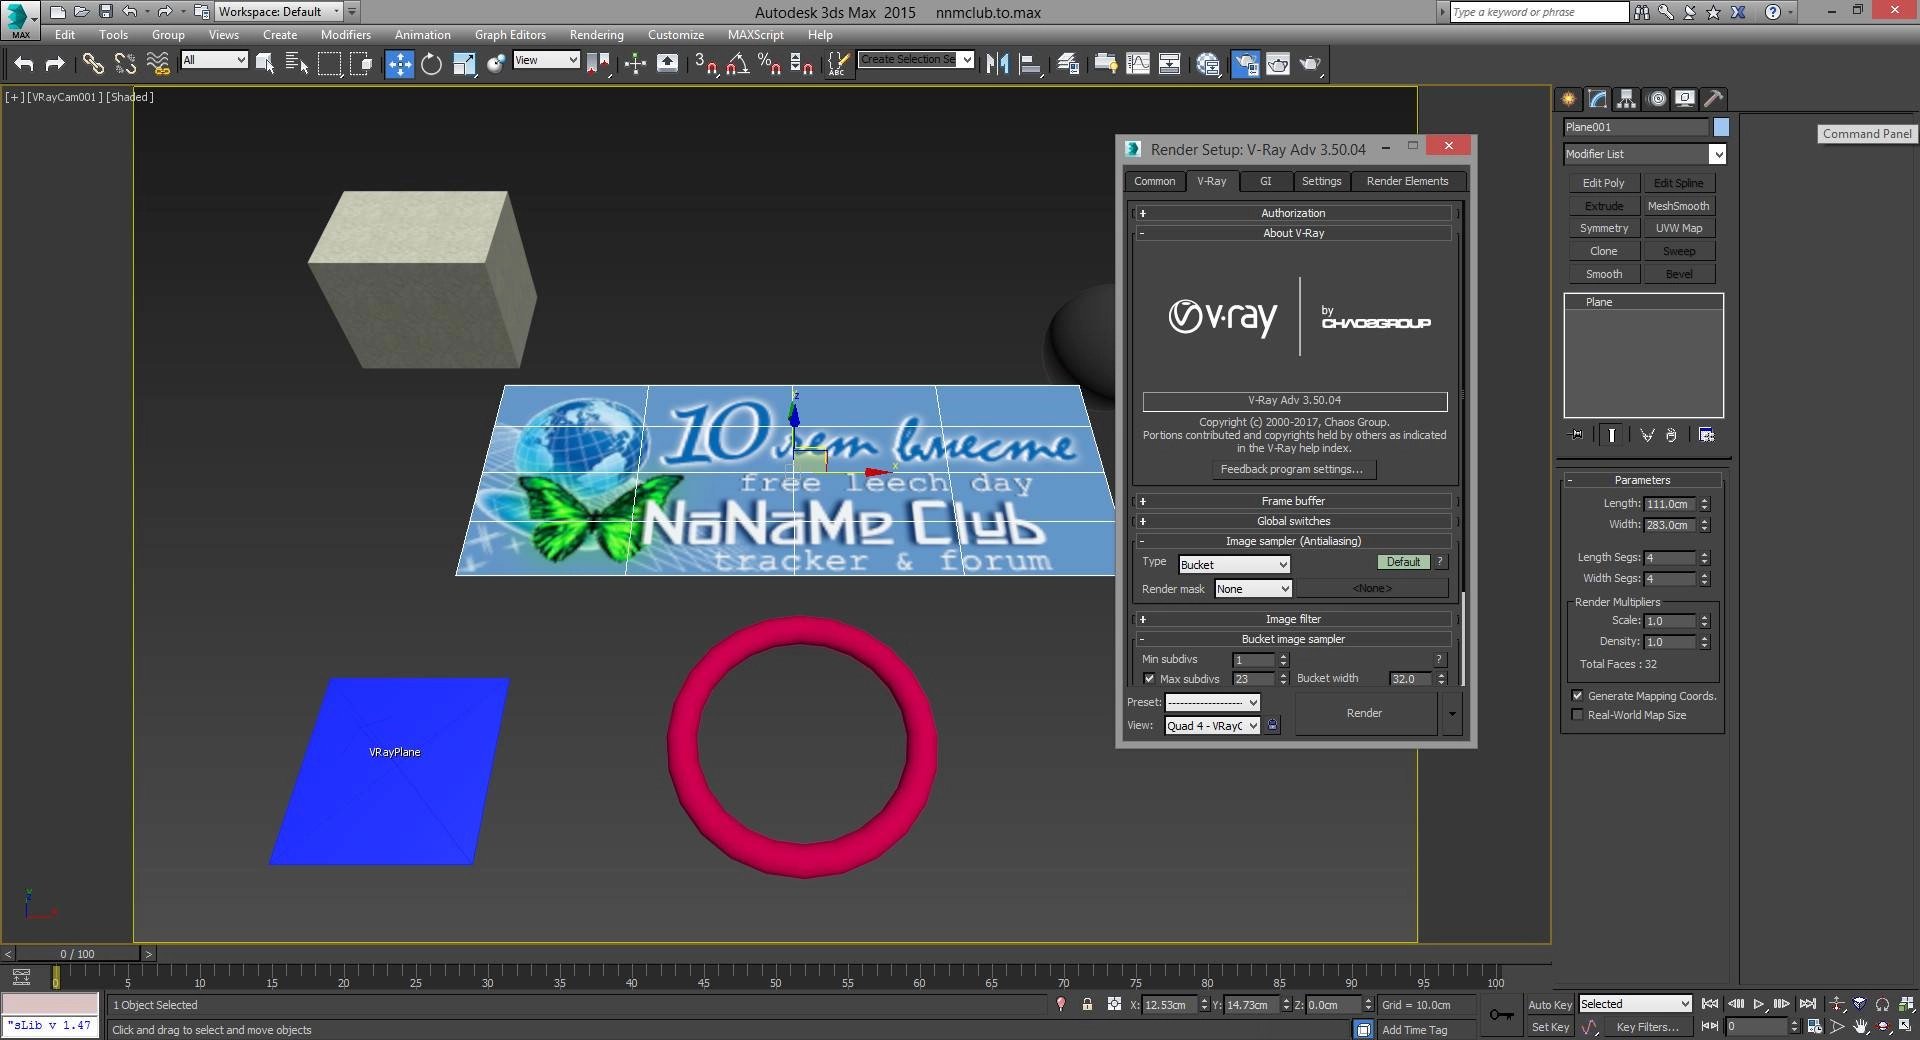
Task: Toggle Set Key mode
Action: pyautogui.click(x=1550, y=1027)
